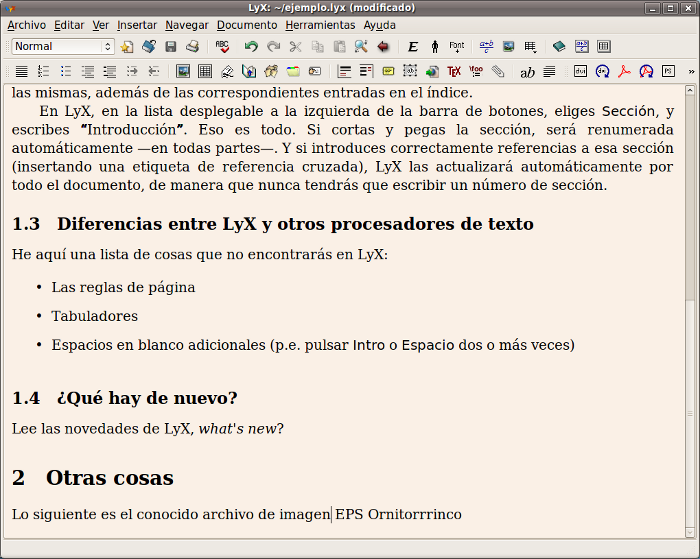This screenshot has height=559, width=700.
Task: Paste from clipboard icon
Action: pos(339,46)
